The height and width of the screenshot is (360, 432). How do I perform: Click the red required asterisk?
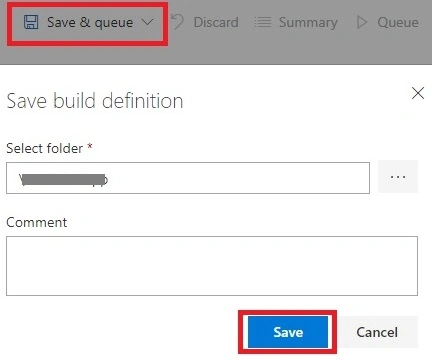(89, 146)
